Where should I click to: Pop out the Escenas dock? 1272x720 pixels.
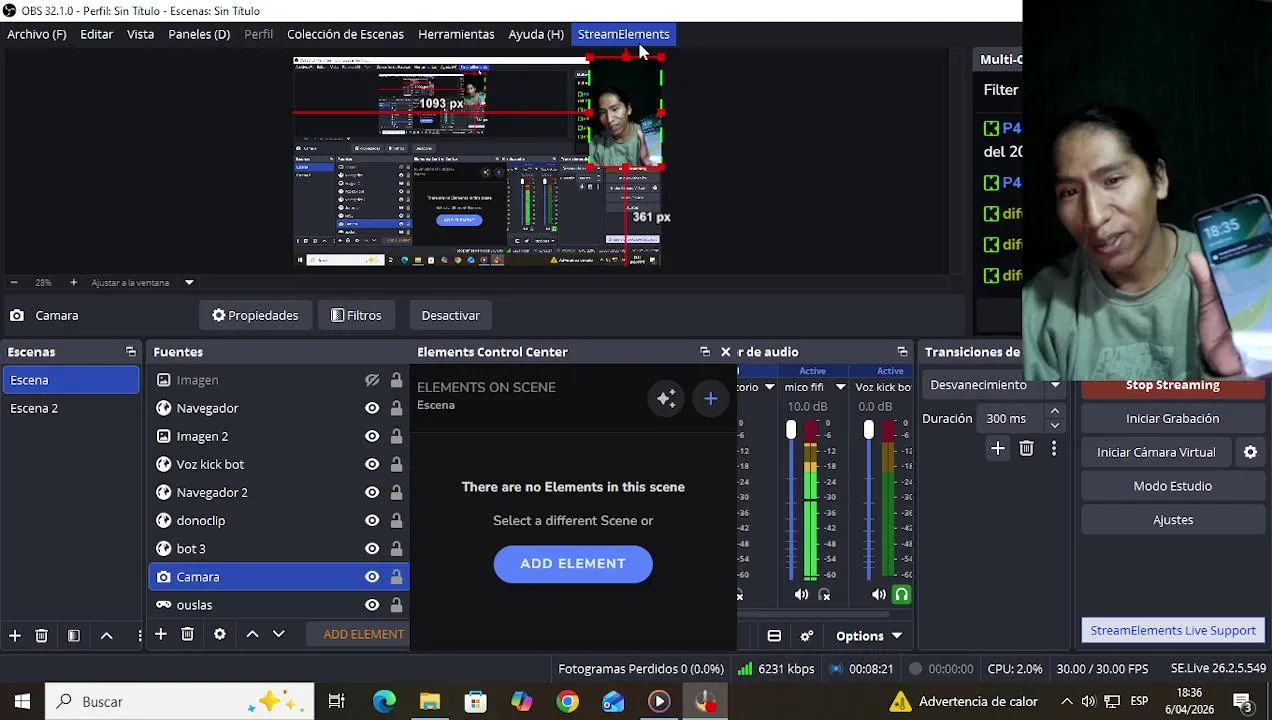point(131,352)
